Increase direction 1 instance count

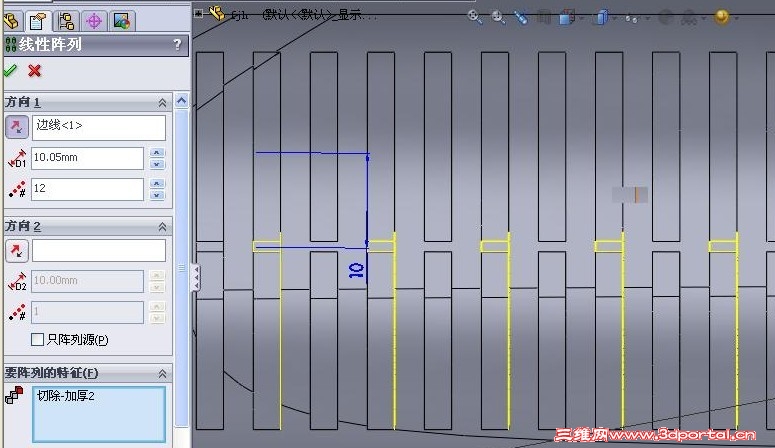click(x=157, y=183)
